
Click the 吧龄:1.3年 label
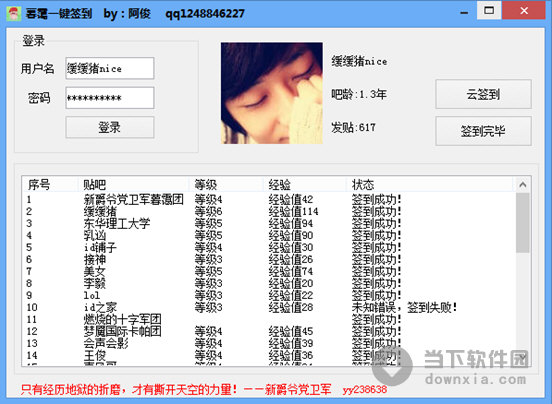click(359, 94)
